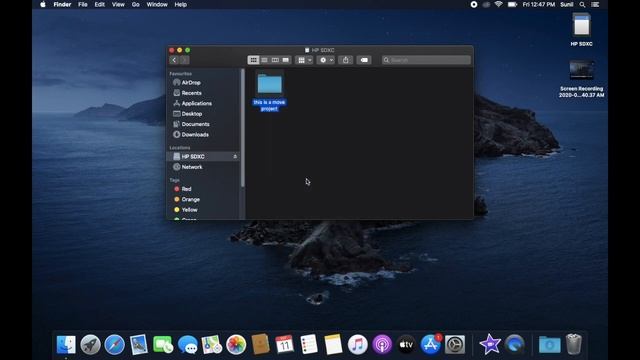Open Apple TV from the Dock

(x=406, y=345)
